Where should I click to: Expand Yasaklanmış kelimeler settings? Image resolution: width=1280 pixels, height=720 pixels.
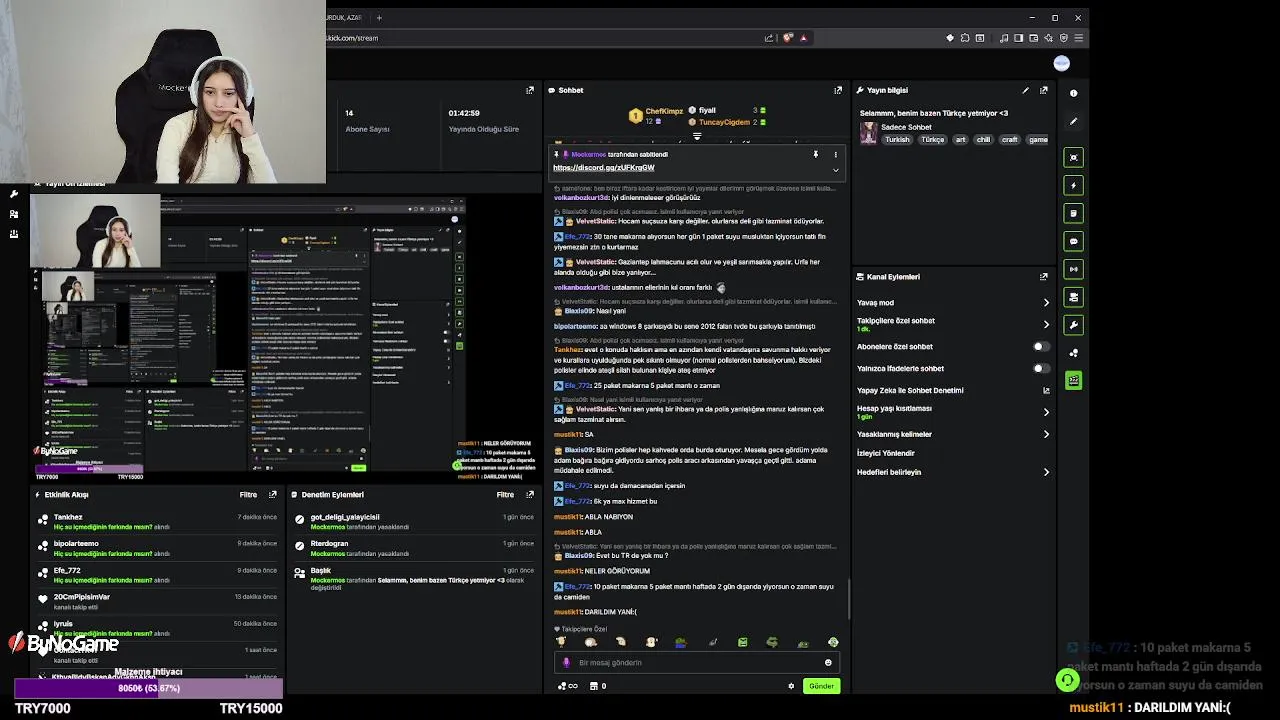tap(1046, 434)
